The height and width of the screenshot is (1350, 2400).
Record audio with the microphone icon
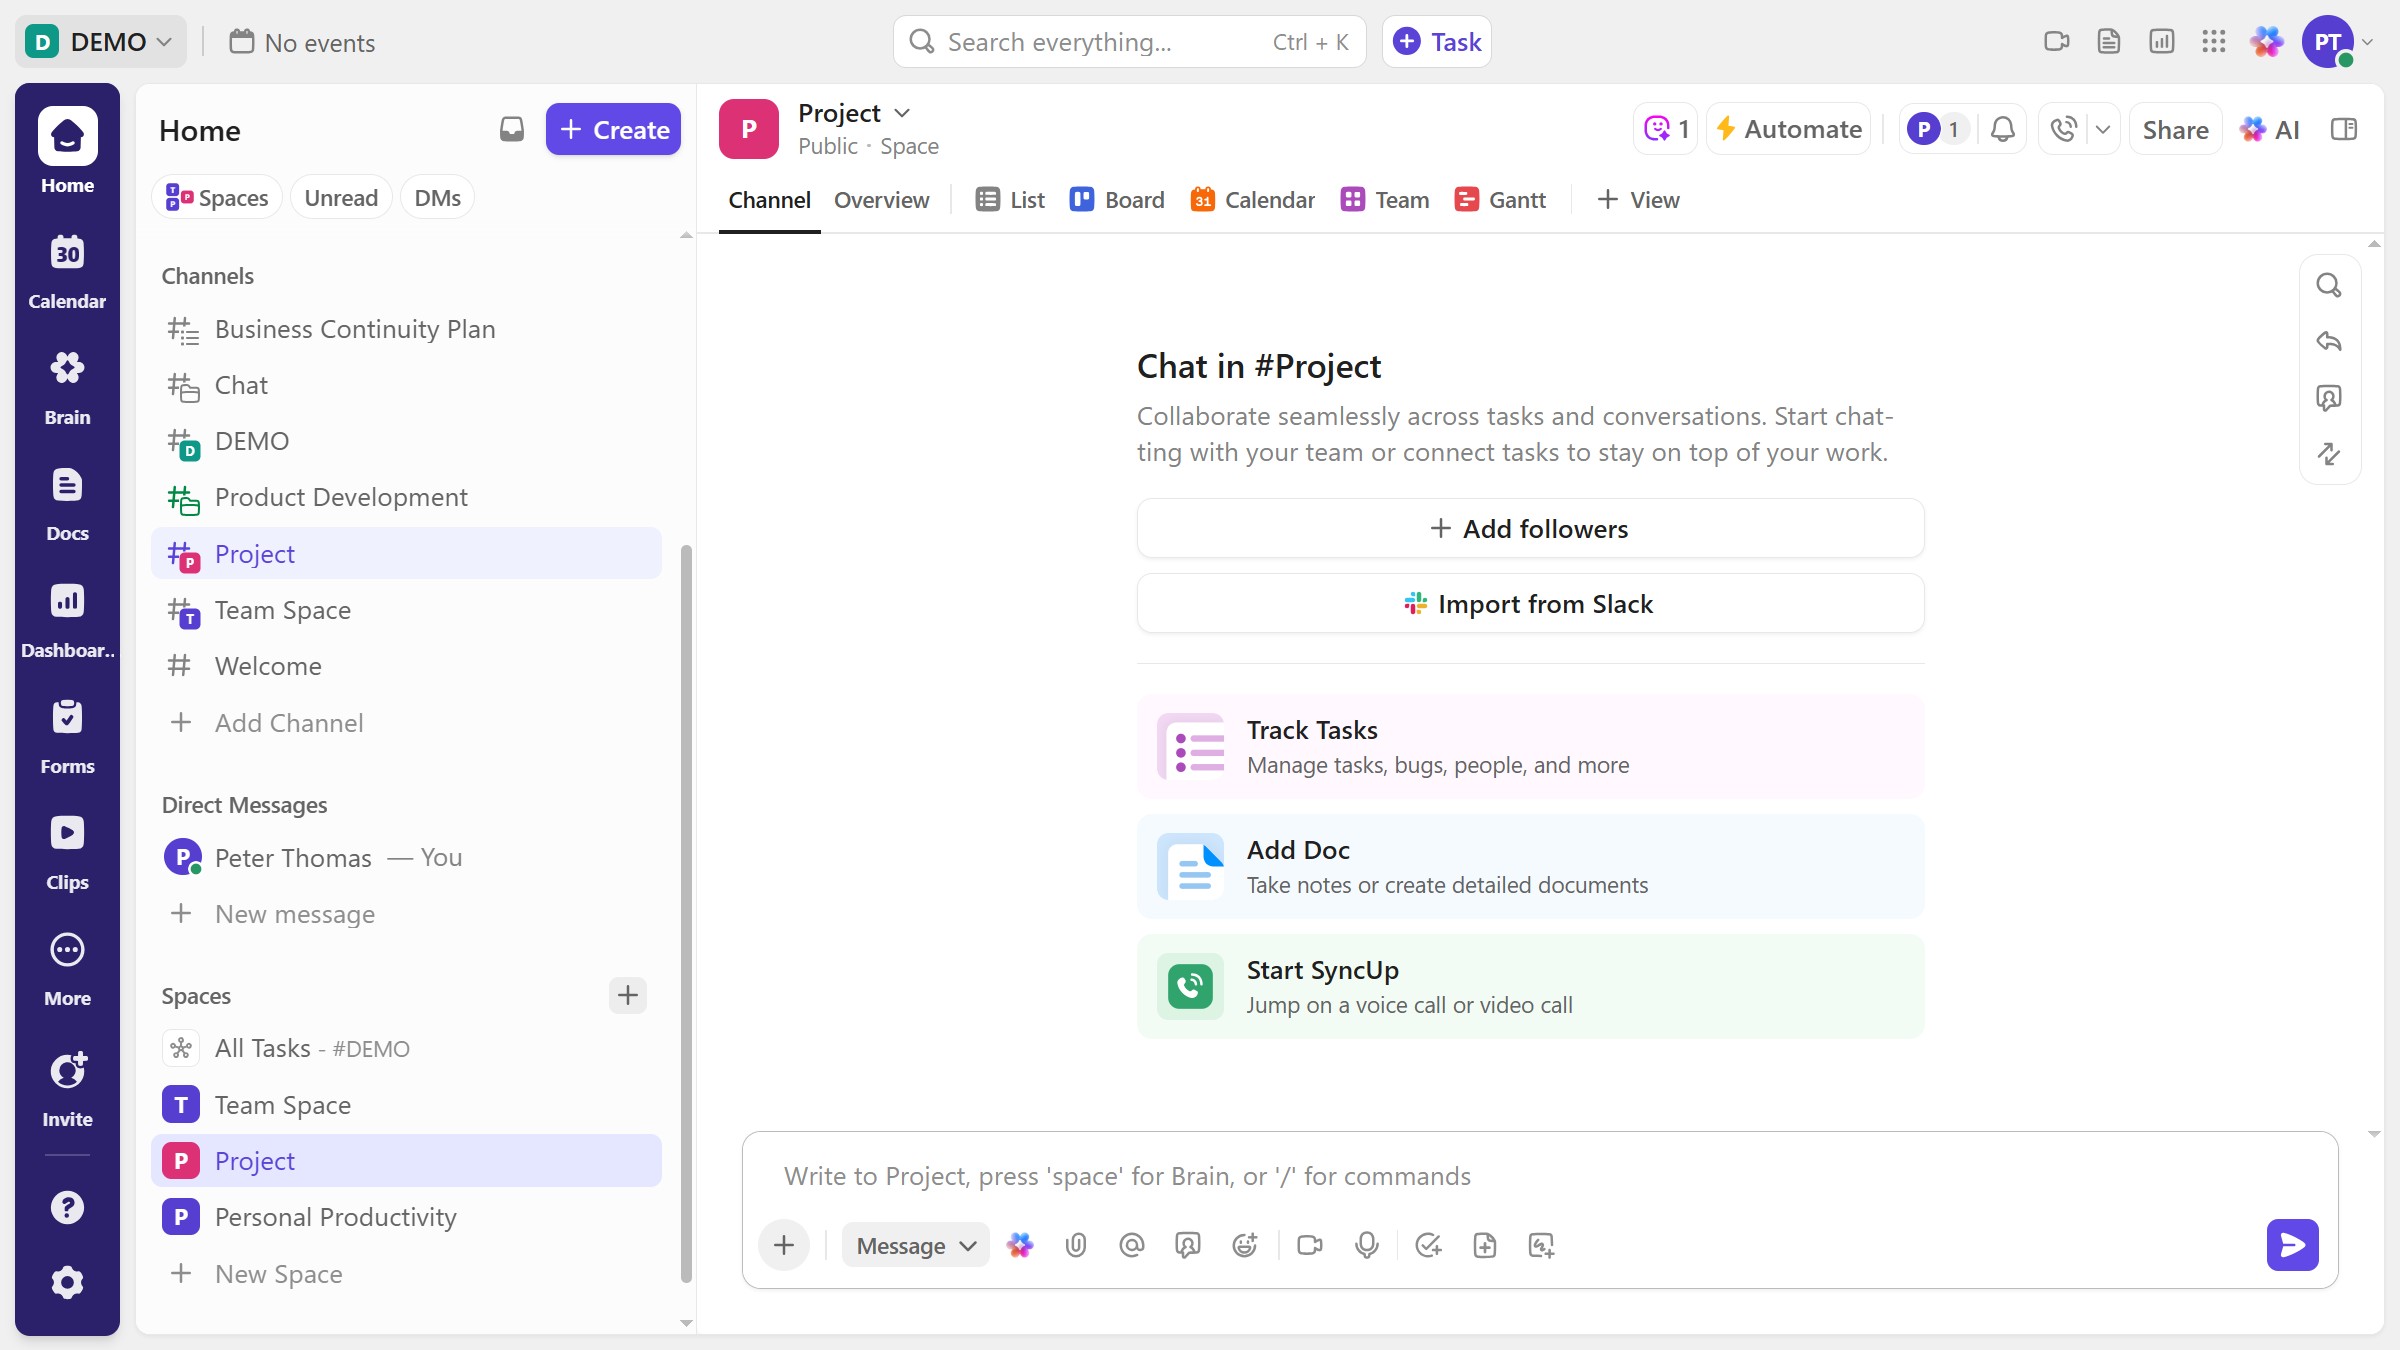tap(1366, 1245)
